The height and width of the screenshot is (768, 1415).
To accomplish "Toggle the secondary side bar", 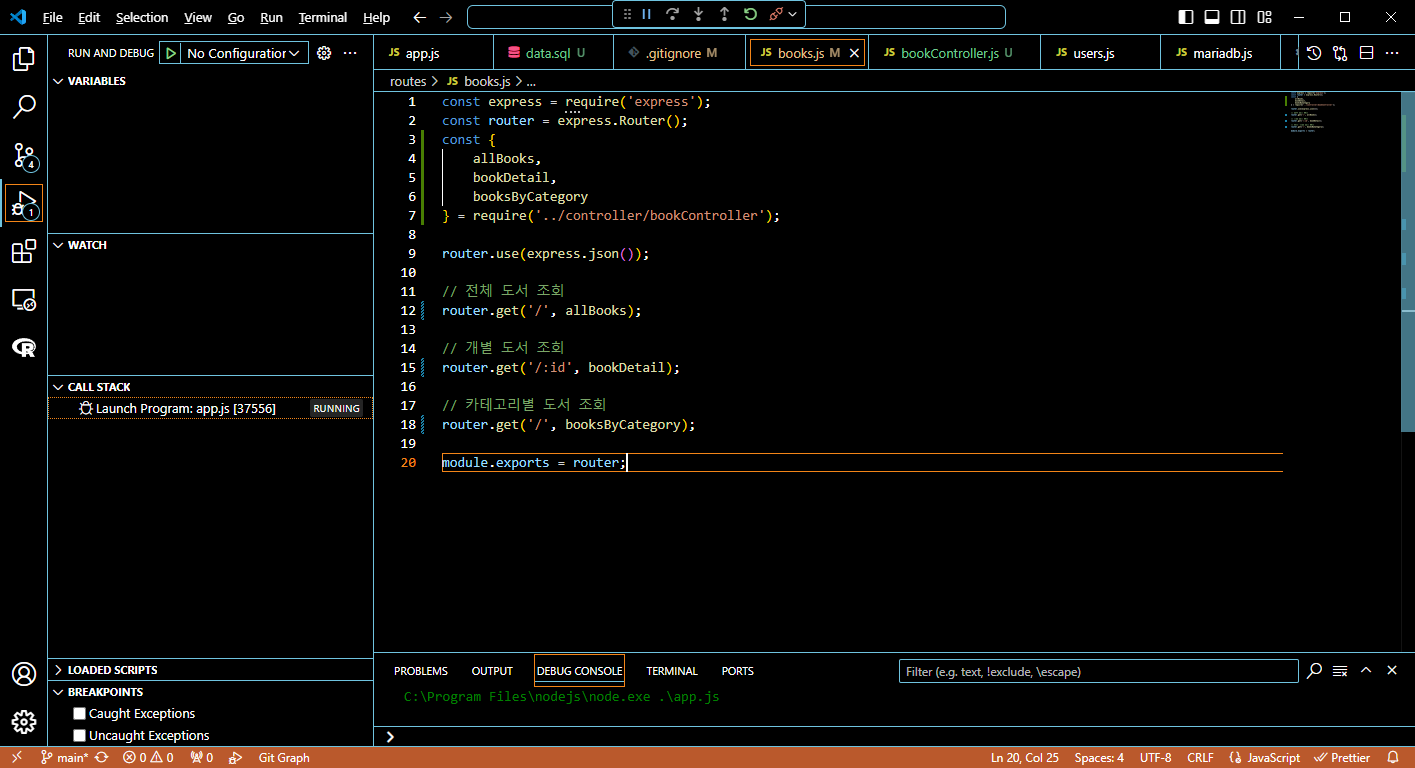I will [x=1238, y=17].
